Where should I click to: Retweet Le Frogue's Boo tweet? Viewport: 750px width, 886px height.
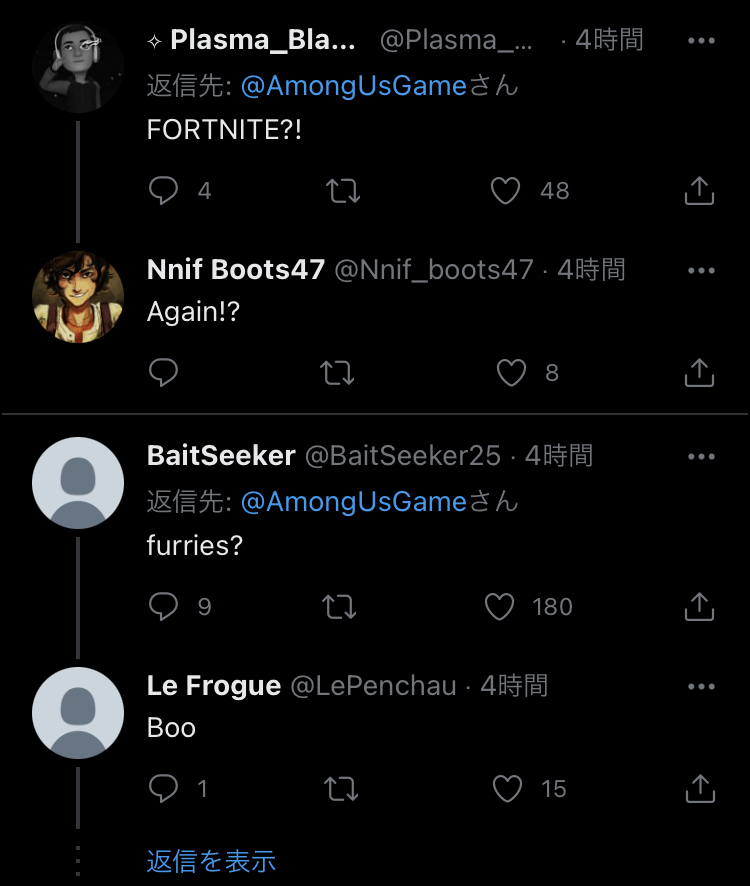[343, 789]
